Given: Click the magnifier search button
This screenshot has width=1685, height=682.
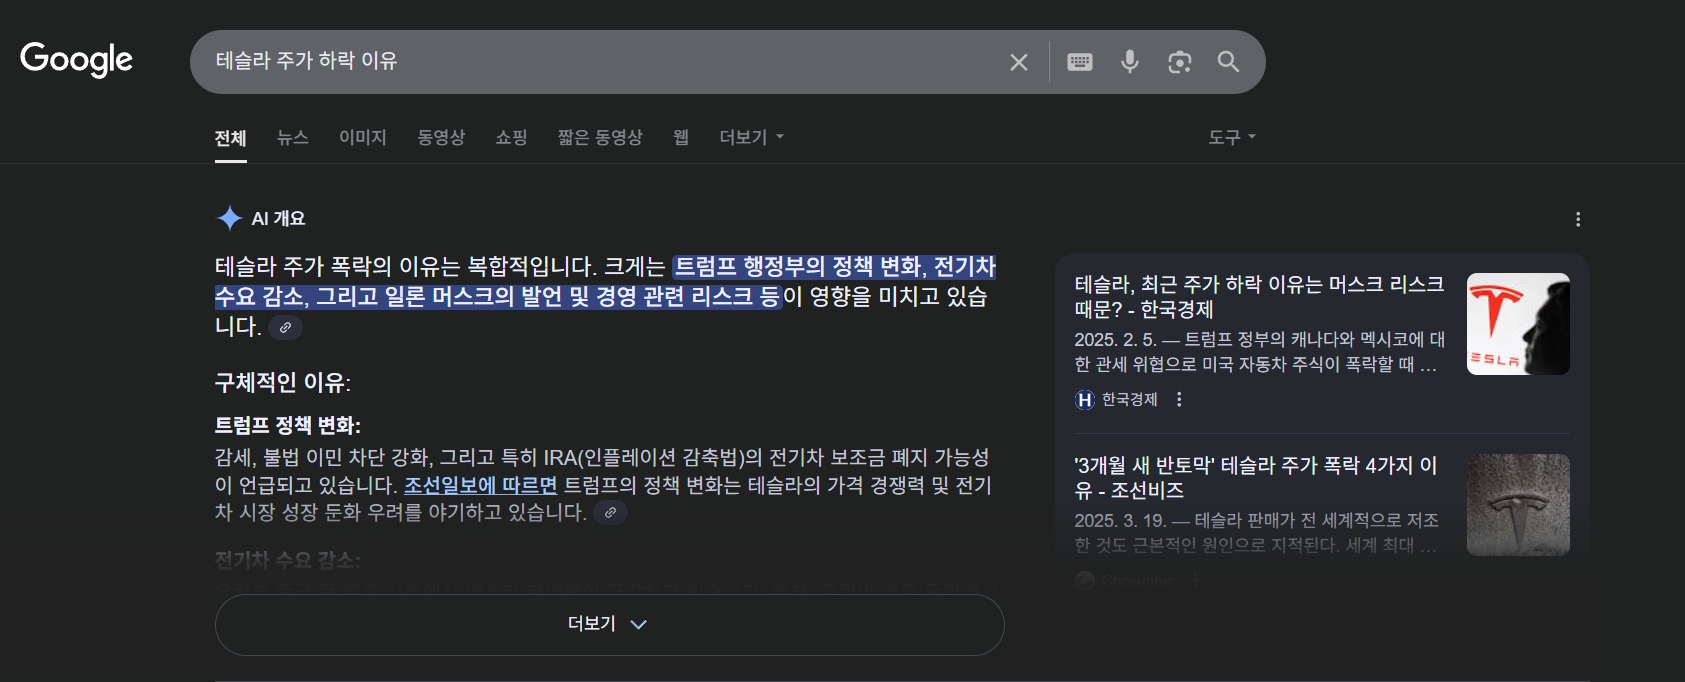Looking at the screenshot, I should pos(1228,62).
